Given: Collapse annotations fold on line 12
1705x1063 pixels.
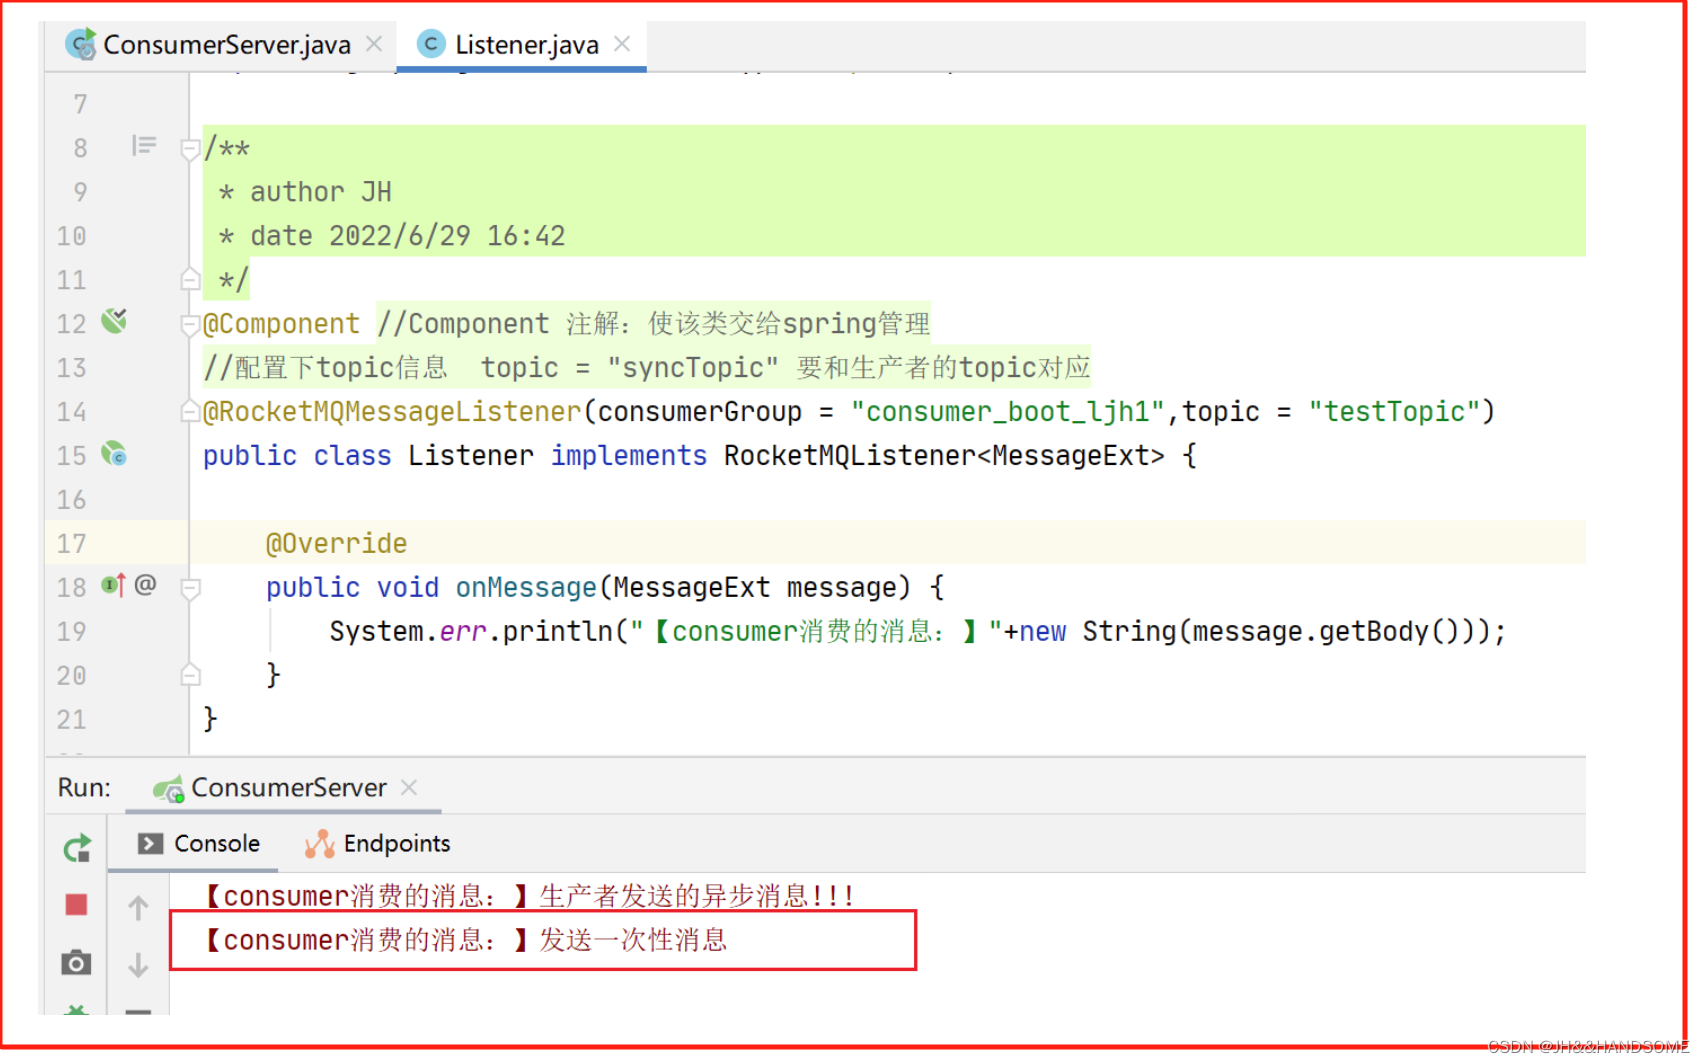Looking at the screenshot, I should coord(190,324).
